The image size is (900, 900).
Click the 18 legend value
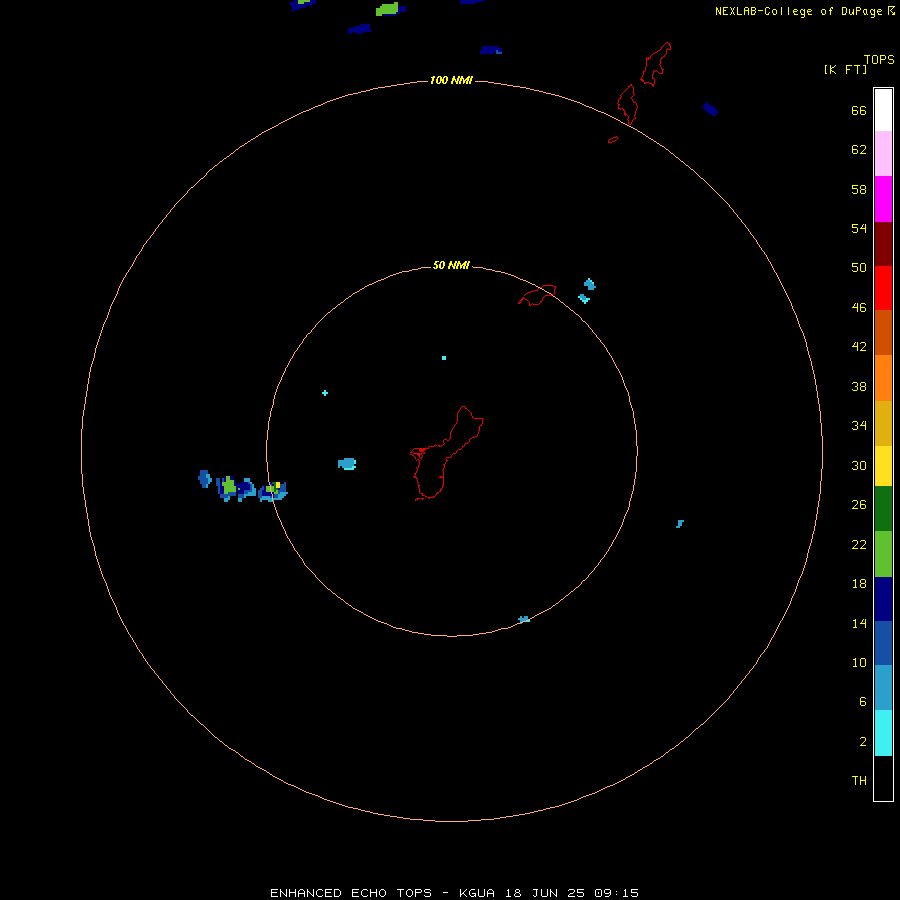[859, 584]
